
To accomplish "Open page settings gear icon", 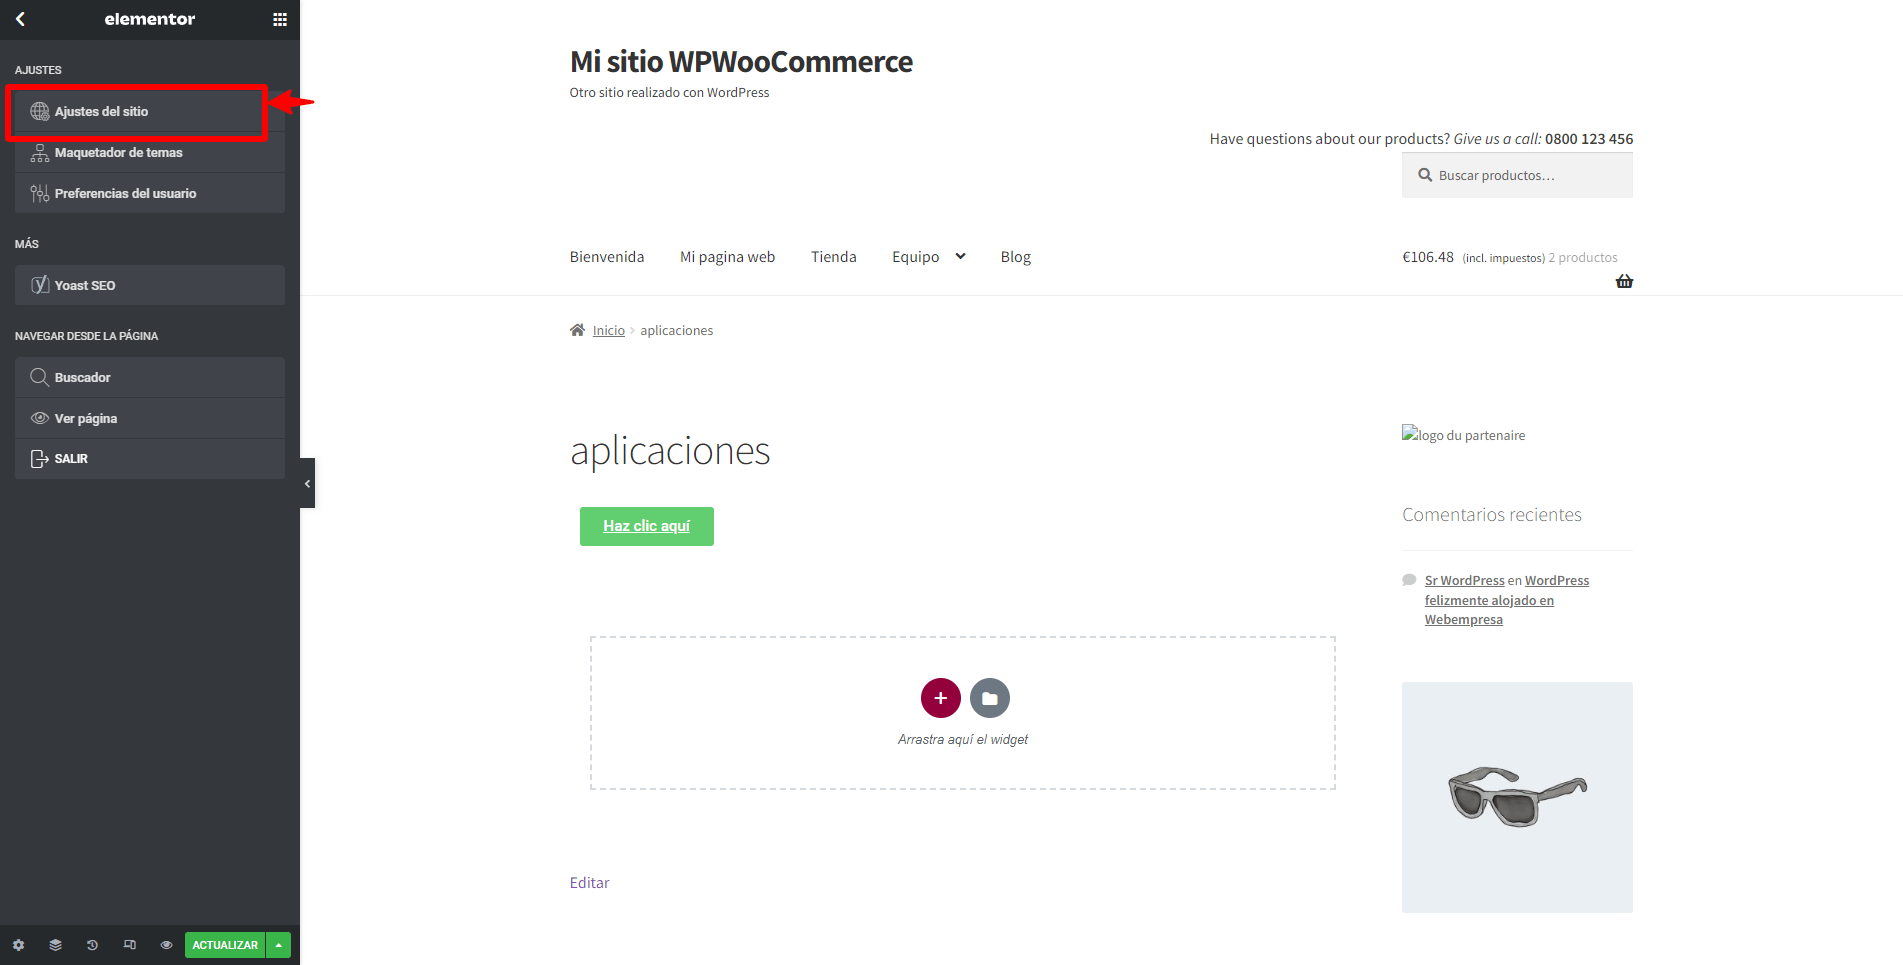I will coord(18,945).
